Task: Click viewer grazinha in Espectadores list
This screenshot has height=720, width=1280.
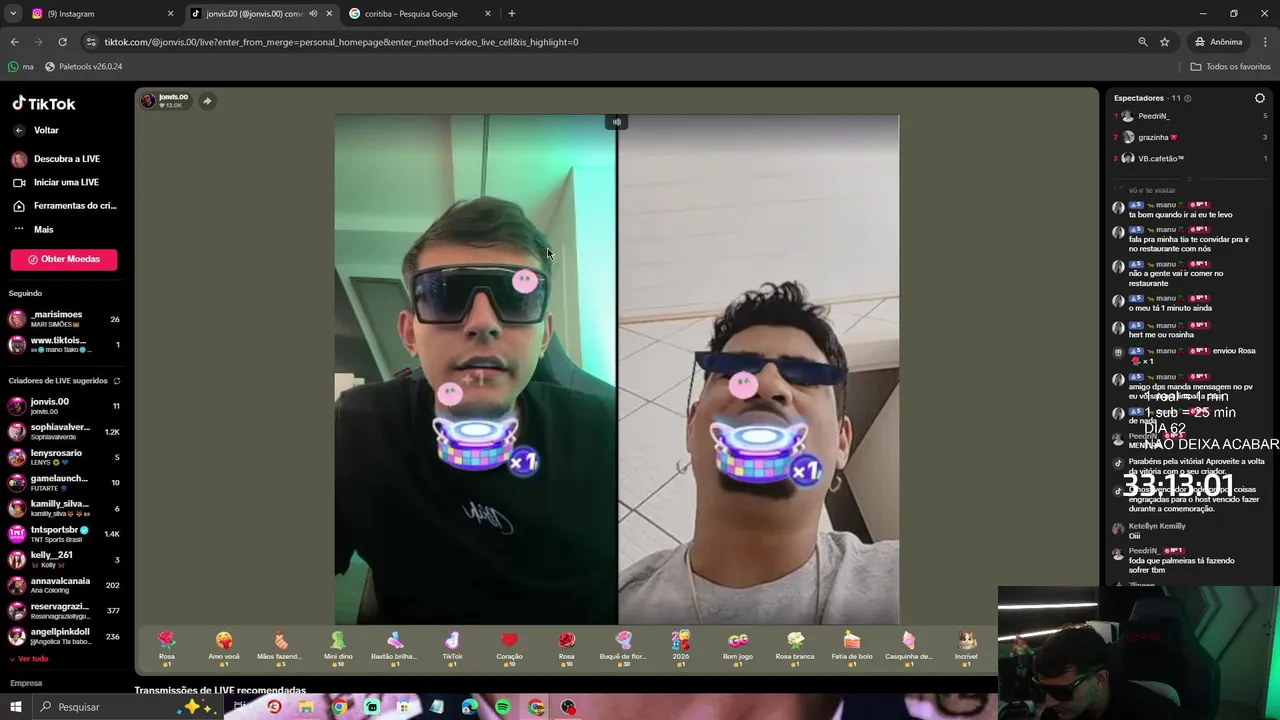Action: (x=1153, y=138)
